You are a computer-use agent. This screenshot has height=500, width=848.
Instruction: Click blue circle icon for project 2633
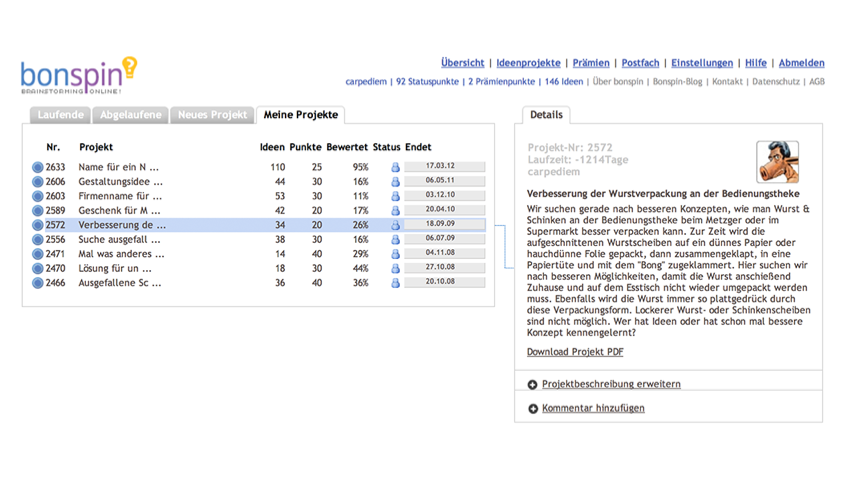[x=38, y=168]
